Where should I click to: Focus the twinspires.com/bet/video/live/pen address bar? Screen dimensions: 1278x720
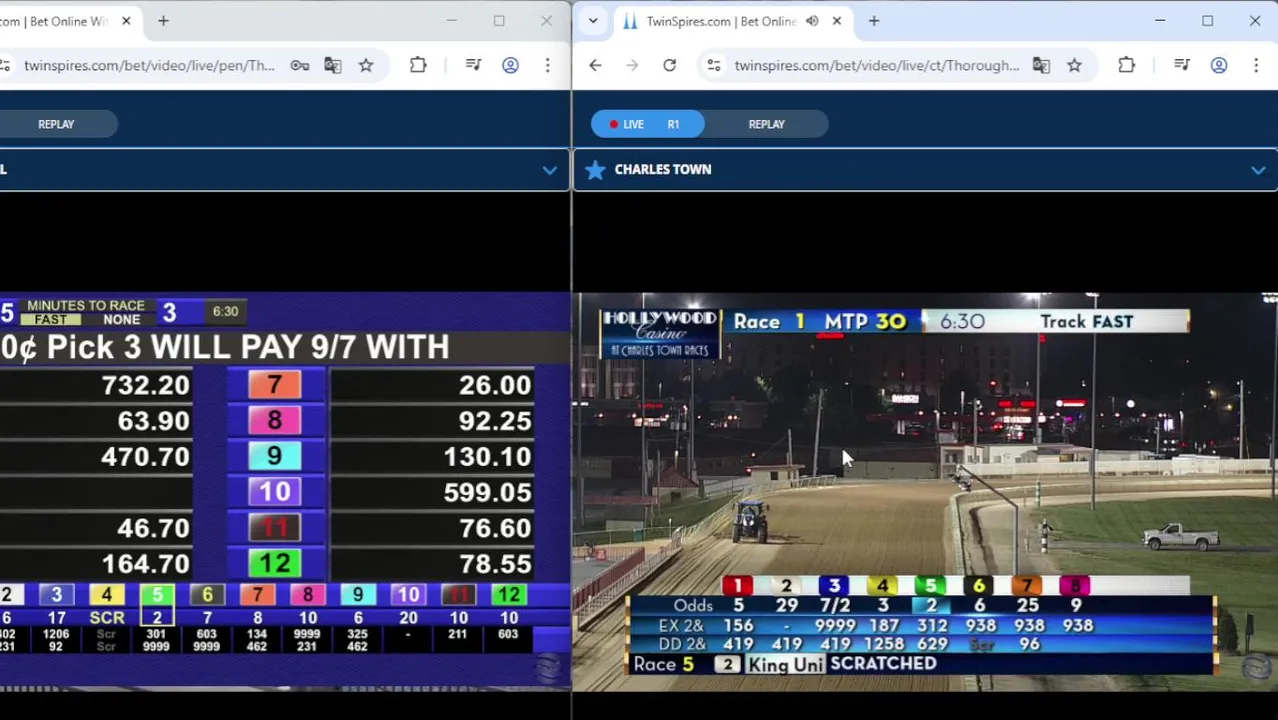[148, 65]
